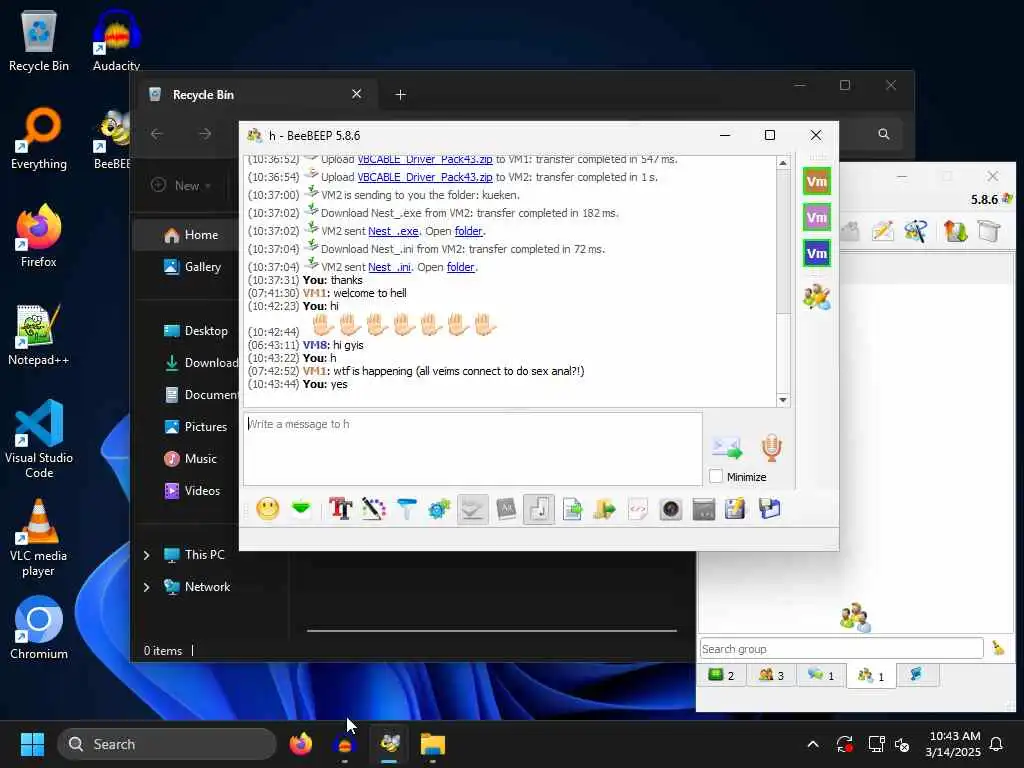This screenshot has height=768, width=1024.
Task: Switch to the green grid tab showing 2
Action: 722,675
